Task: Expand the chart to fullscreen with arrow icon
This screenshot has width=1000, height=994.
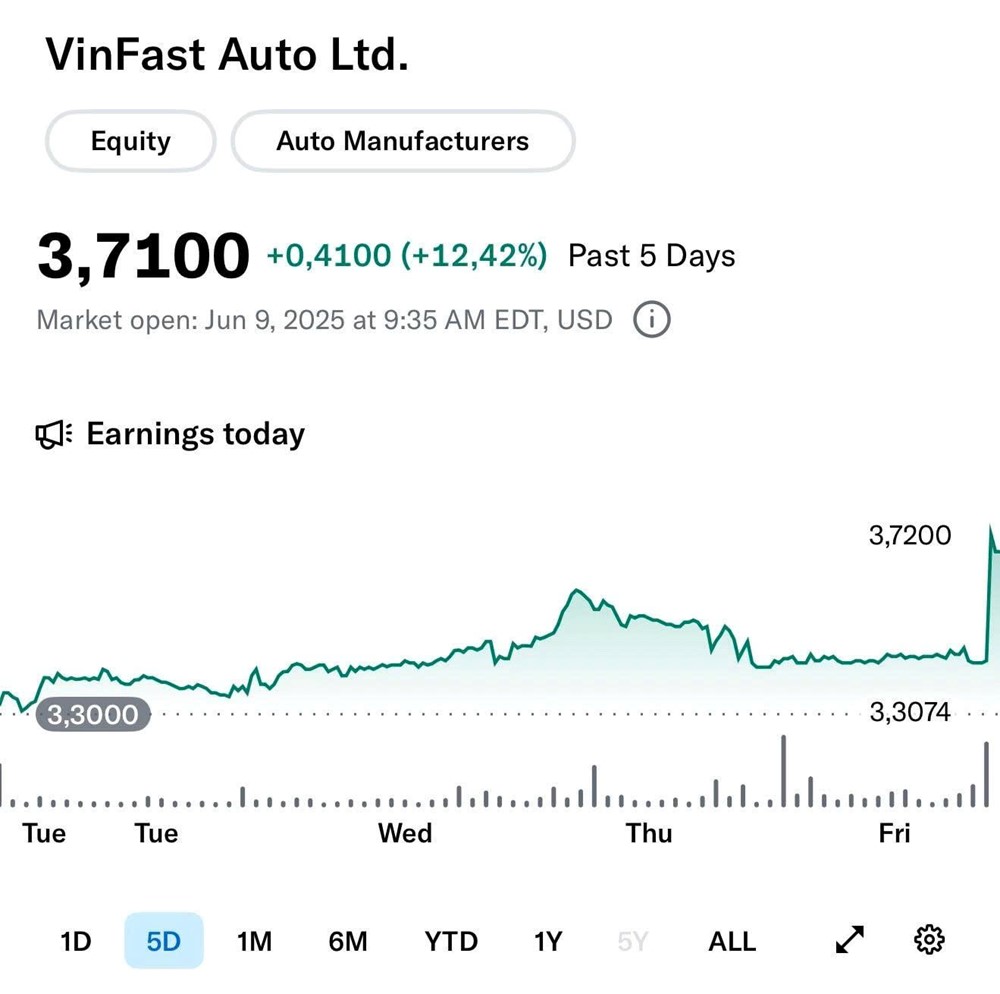Action: pos(848,939)
